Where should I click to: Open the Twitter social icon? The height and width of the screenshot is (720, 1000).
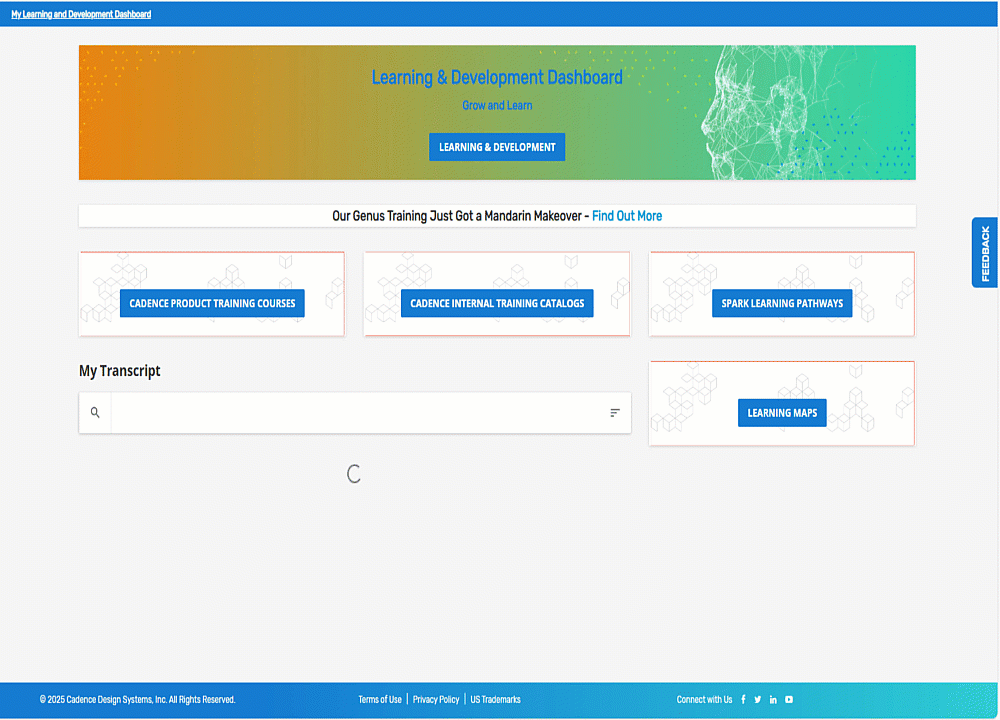click(x=758, y=700)
